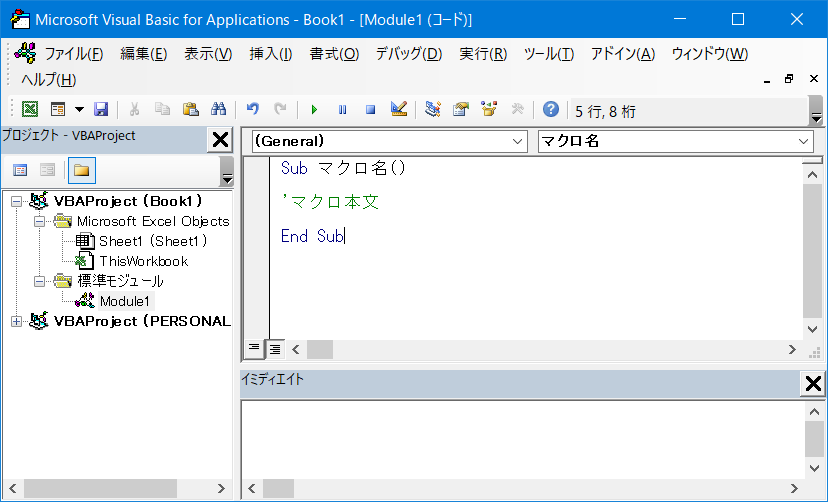This screenshot has height=502, width=828.
Task: Click the 5 行, 8 桁 position indicator
Action: 605,111
